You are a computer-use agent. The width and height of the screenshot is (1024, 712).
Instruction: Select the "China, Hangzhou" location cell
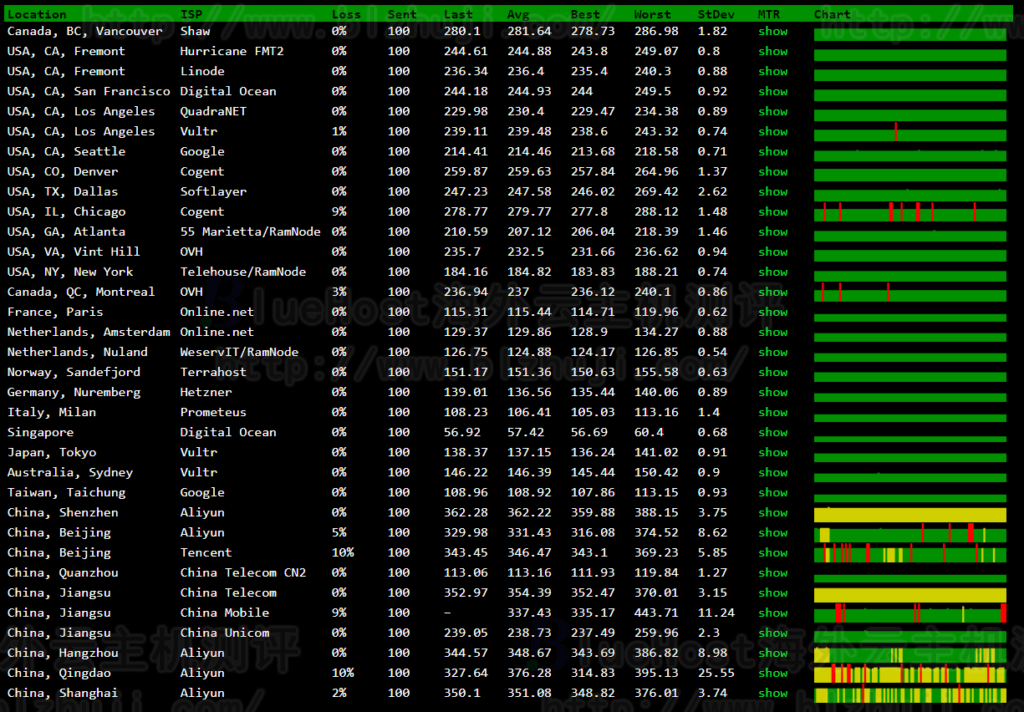click(x=63, y=653)
